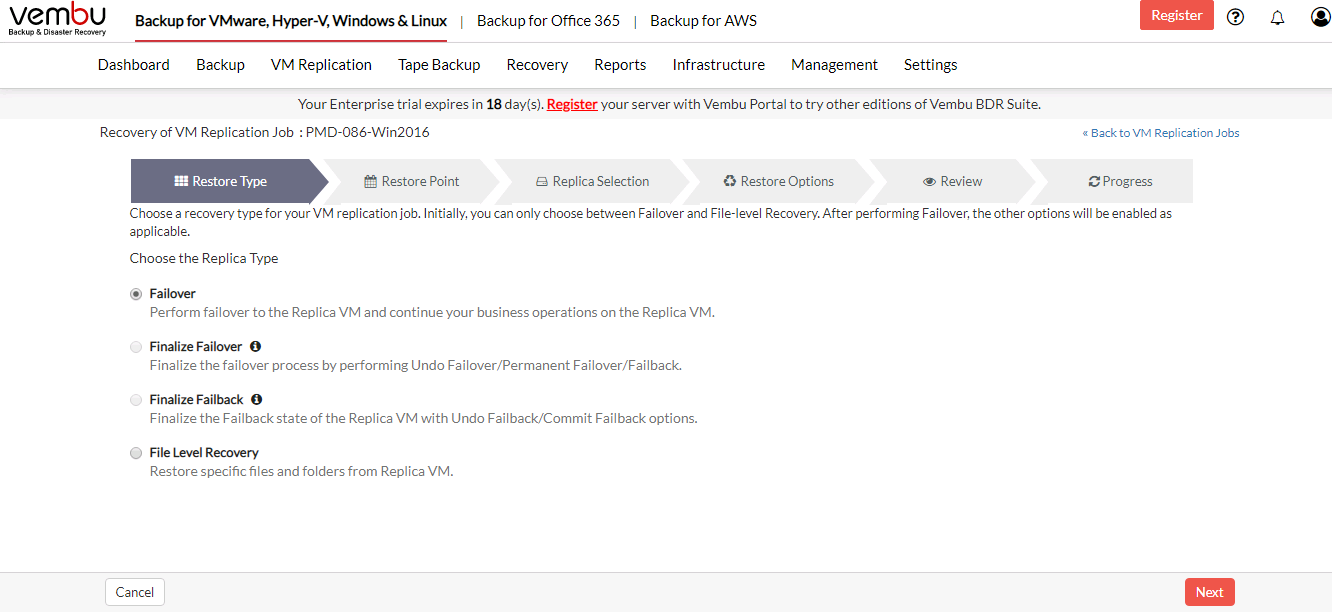Screen dimensions: 1332x615
Task: Open the Backup menu
Action: (220, 65)
